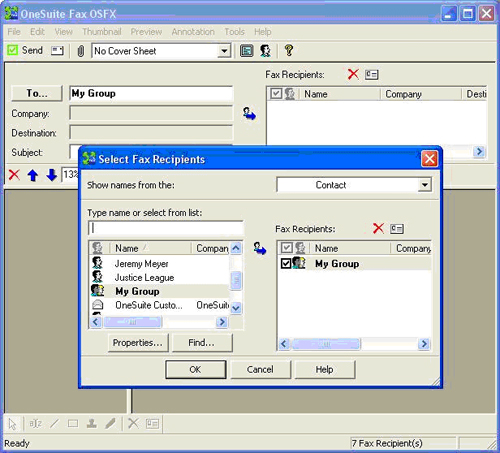The image size is (500, 453).
Task: Click the Send toolbar button
Action: pos(25,51)
